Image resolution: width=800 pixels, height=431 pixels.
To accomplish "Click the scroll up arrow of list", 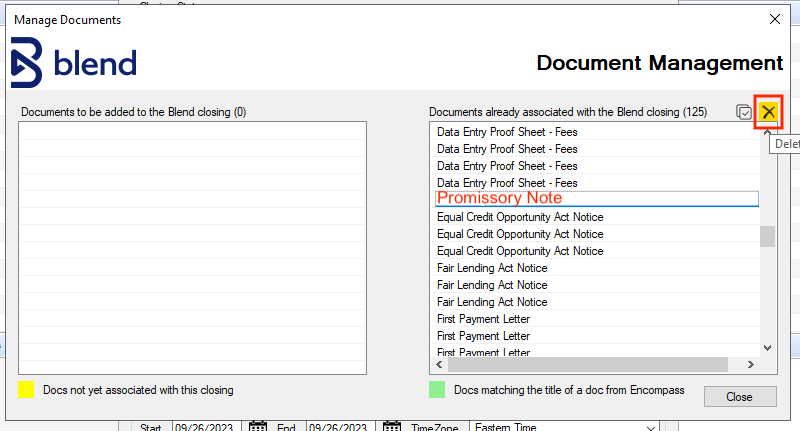I will click(x=767, y=133).
